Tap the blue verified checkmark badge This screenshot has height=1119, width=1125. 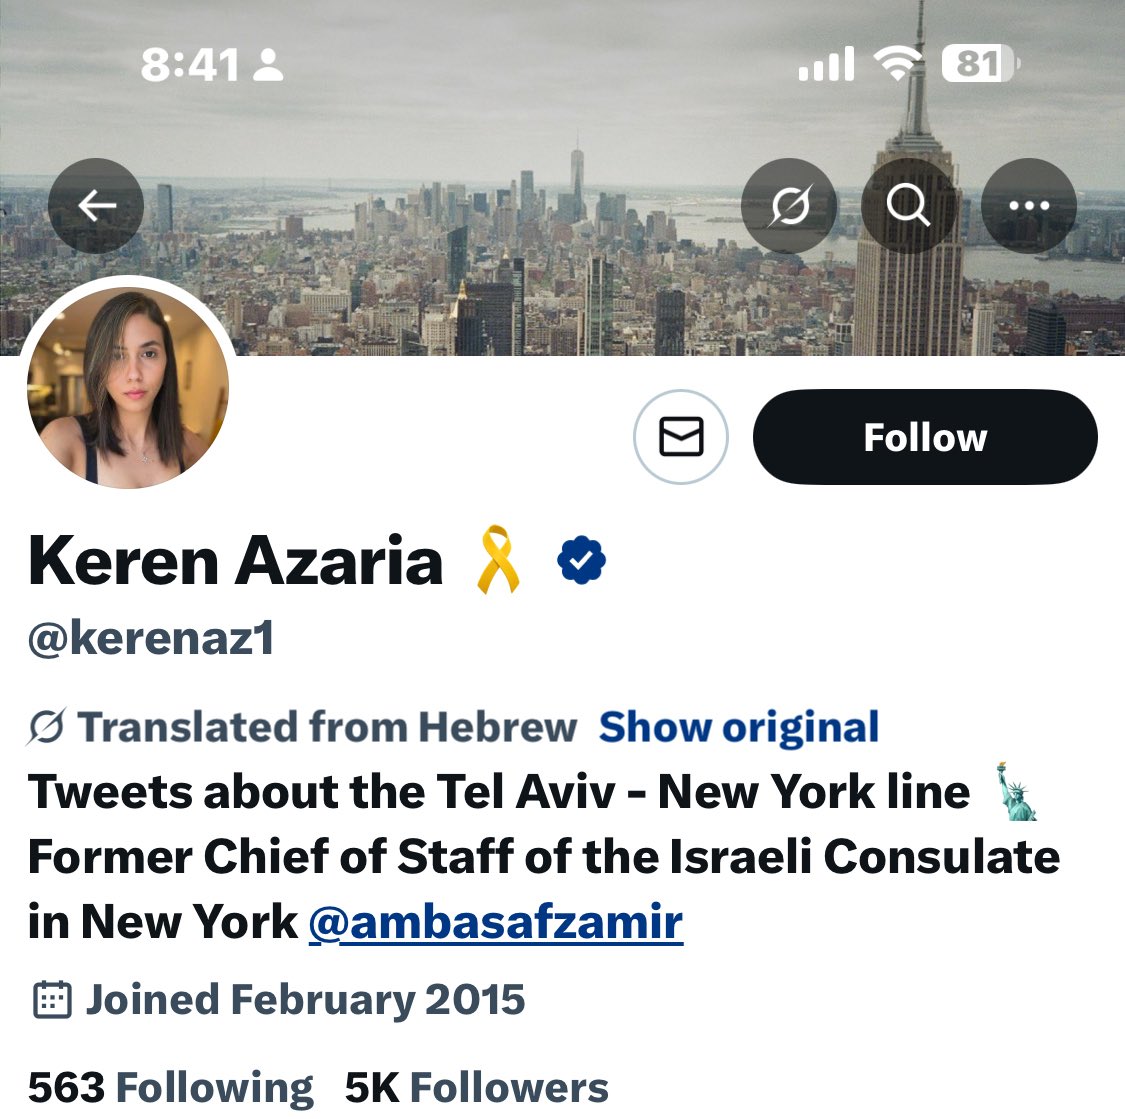[x=581, y=560]
